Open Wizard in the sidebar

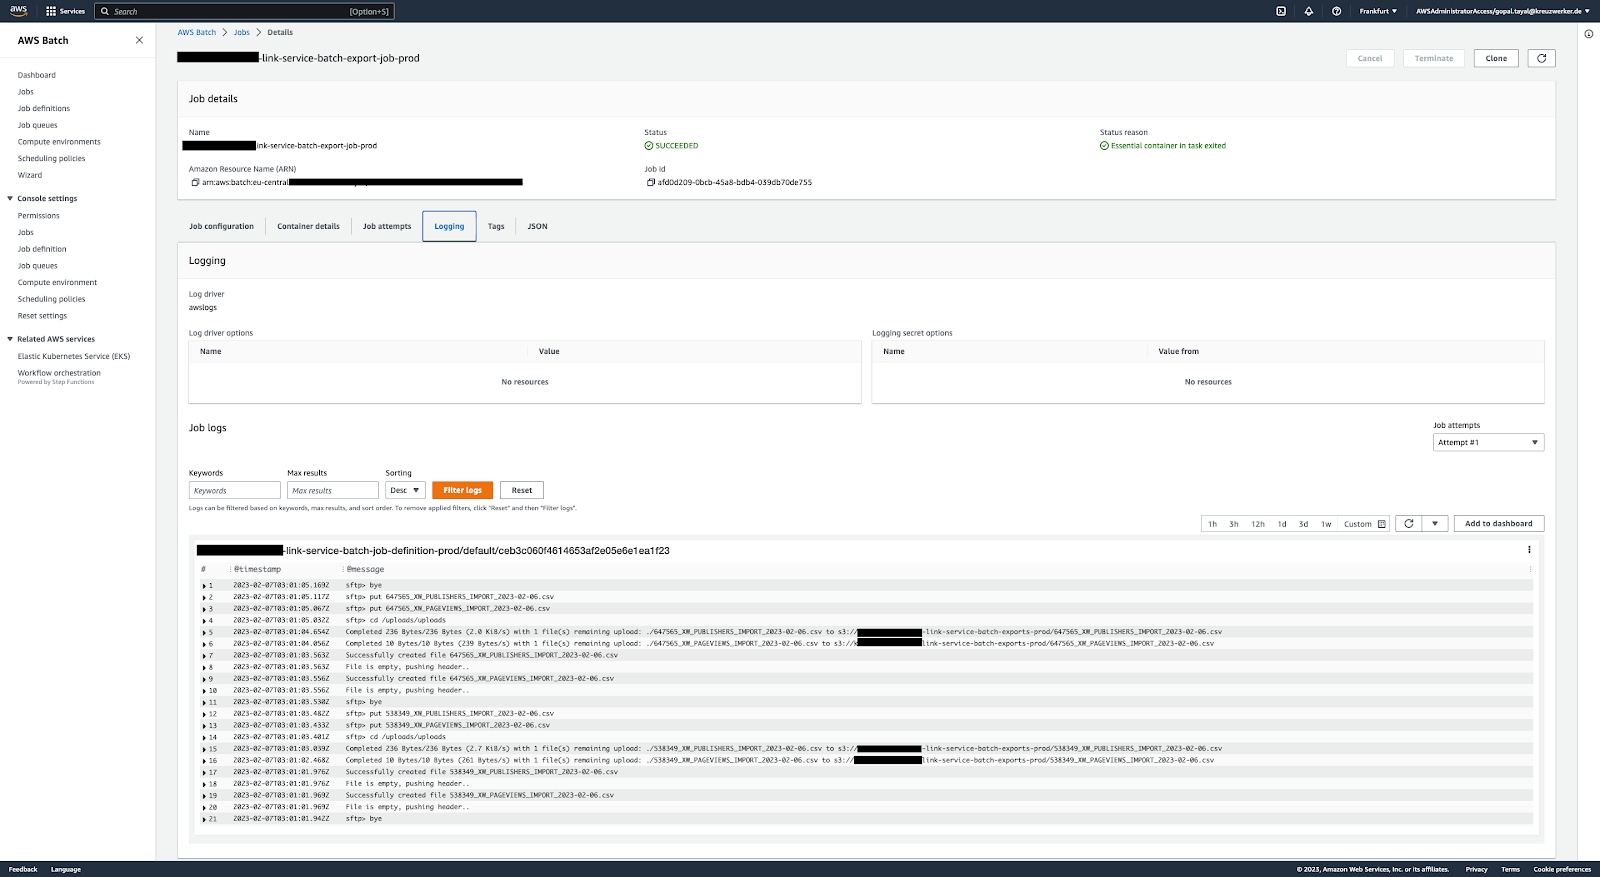pos(30,175)
